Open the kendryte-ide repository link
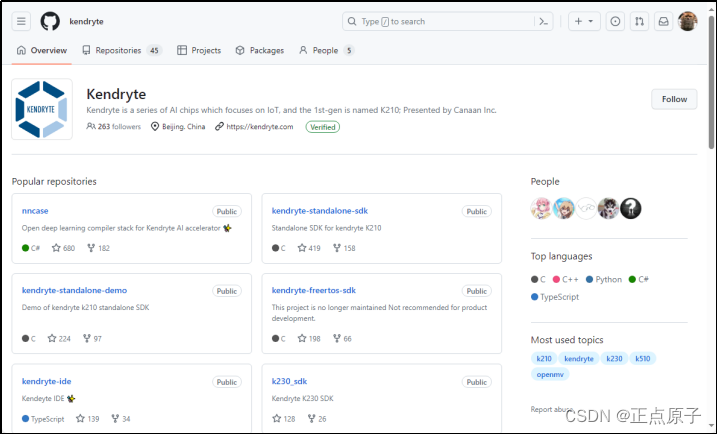 tap(47, 381)
